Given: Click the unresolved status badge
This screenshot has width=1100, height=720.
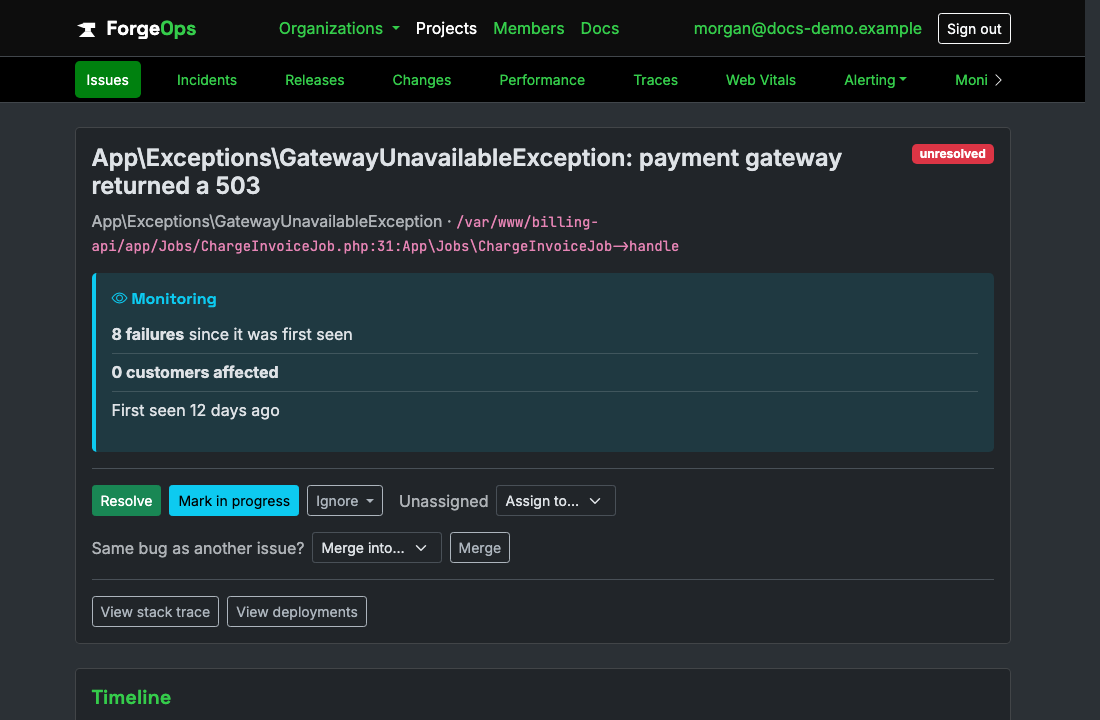Looking at the screenshot, I should pos(952,154).
